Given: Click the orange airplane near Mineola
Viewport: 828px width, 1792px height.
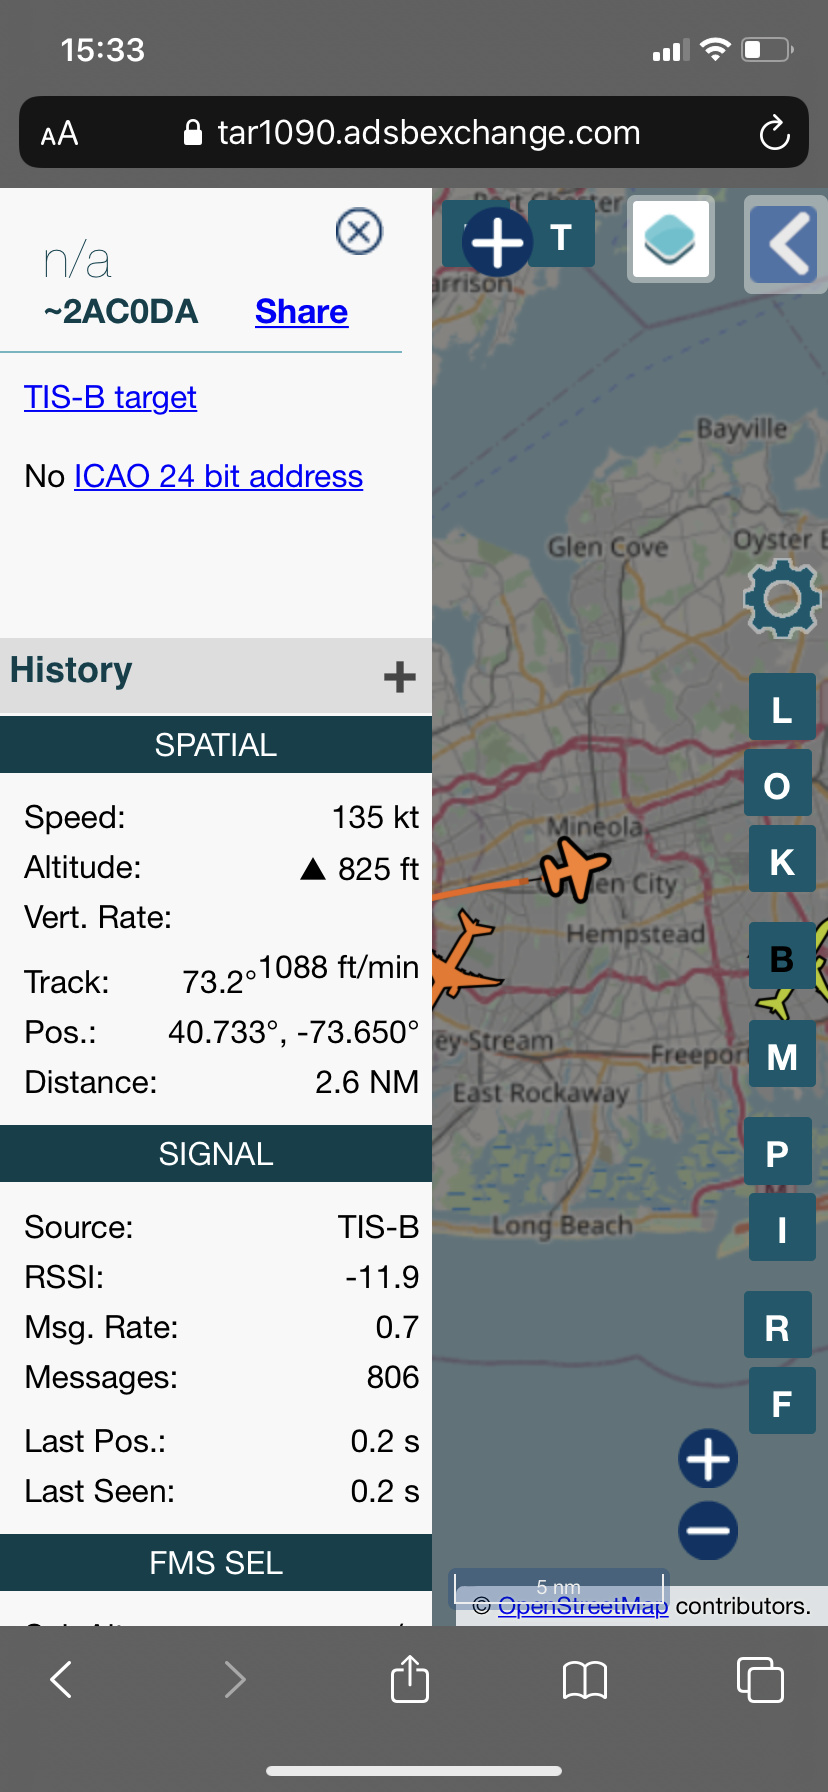Looking at the screenshot, I should point(574,868).
